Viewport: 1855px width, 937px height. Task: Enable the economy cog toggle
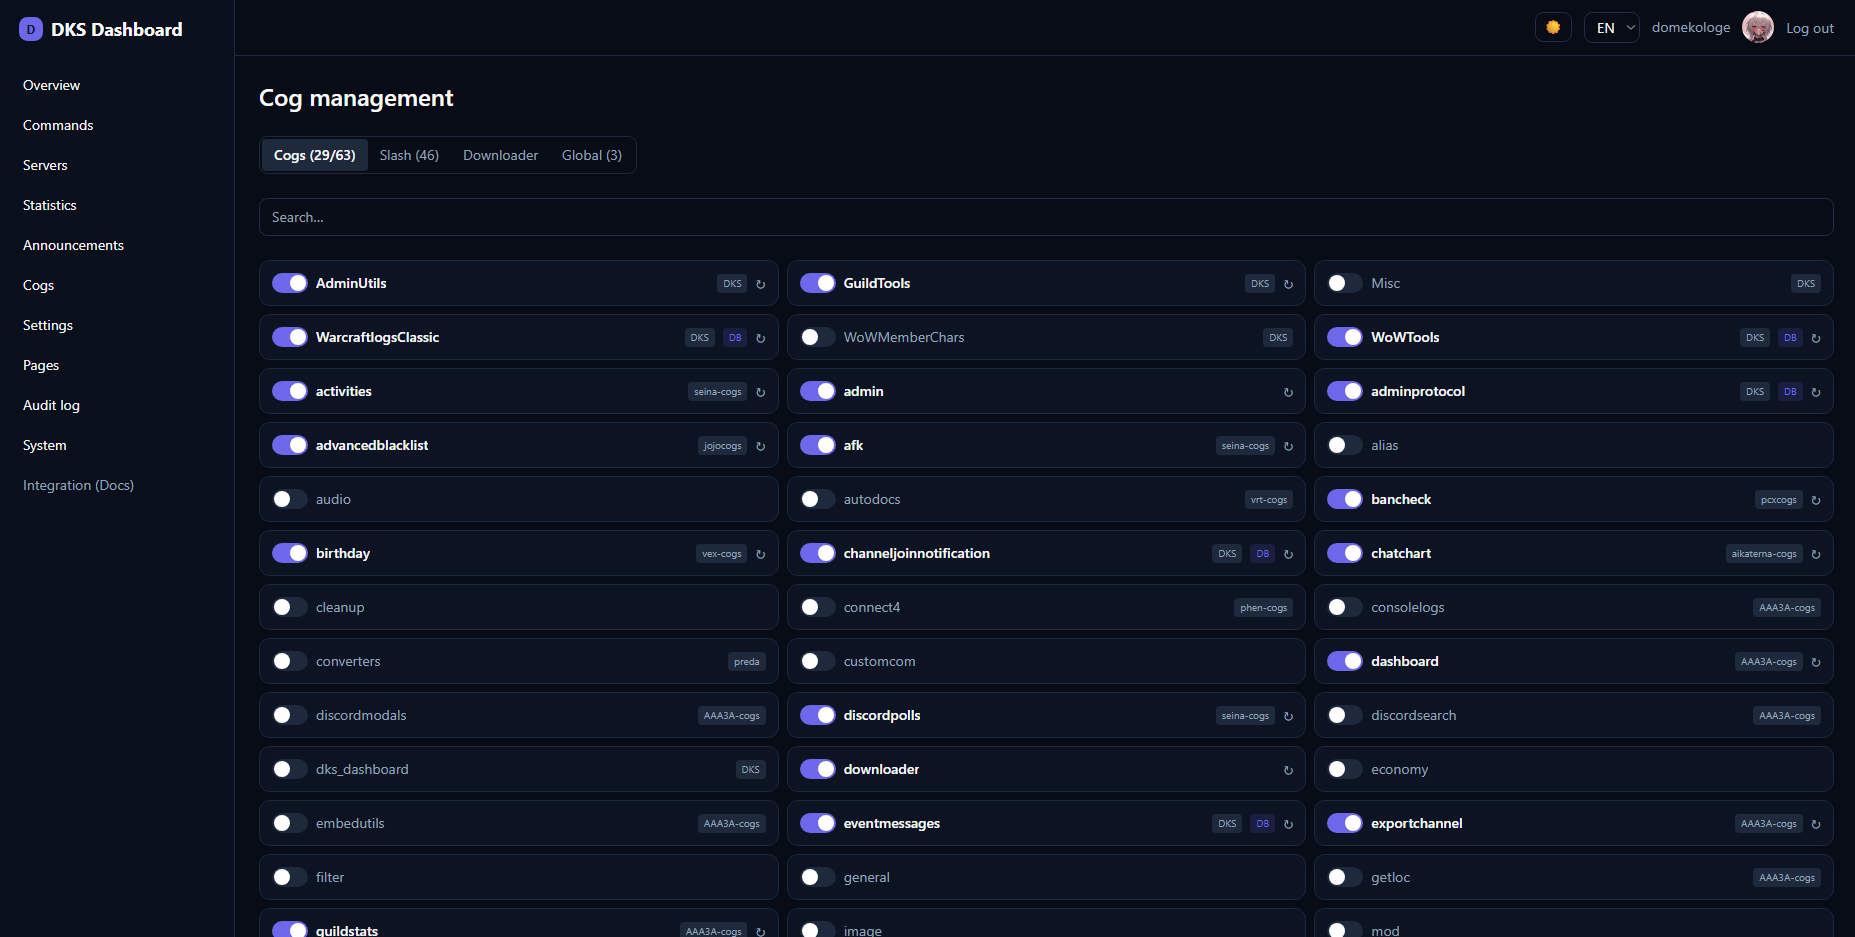click(x=1345, y=769)
